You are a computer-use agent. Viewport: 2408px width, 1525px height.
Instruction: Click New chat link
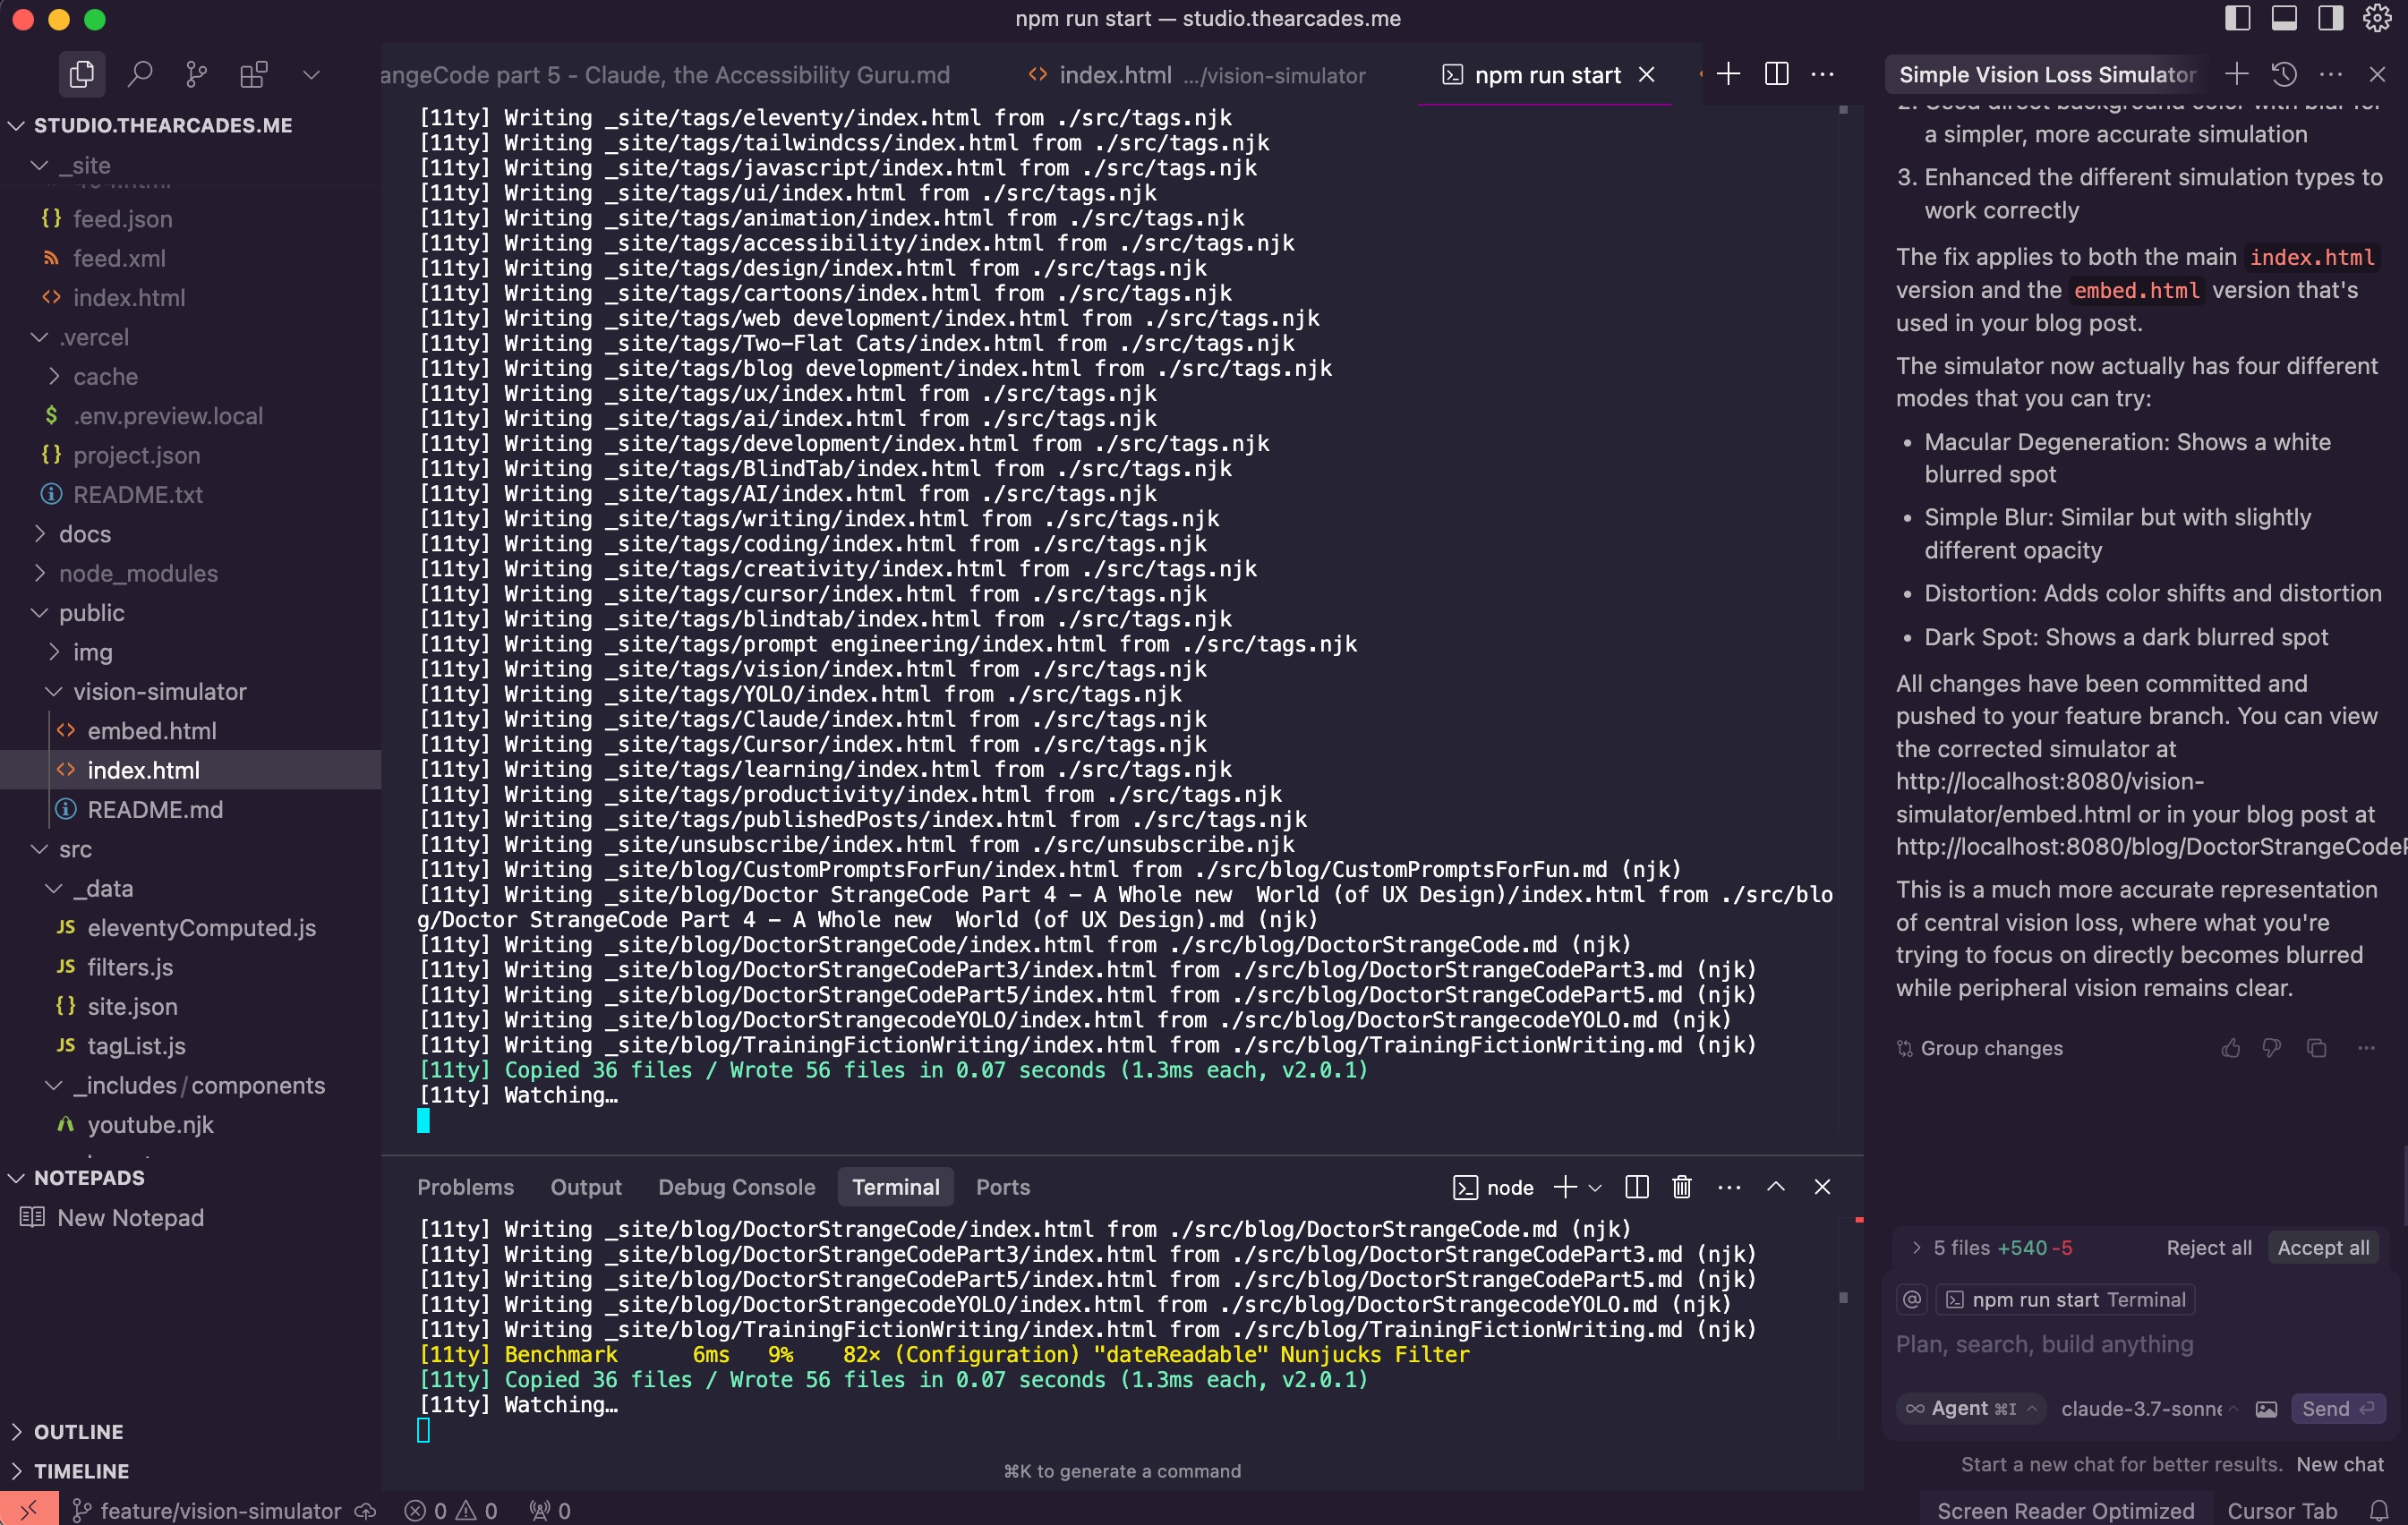[2340, 1464]
